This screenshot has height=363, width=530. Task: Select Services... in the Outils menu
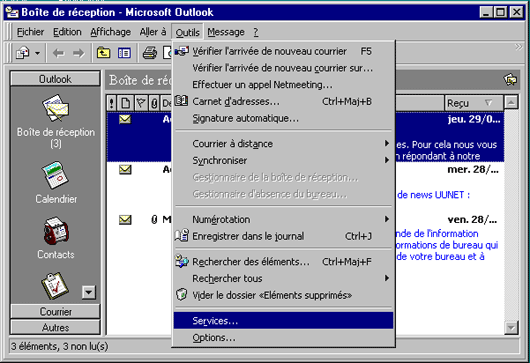coord(283,321)
